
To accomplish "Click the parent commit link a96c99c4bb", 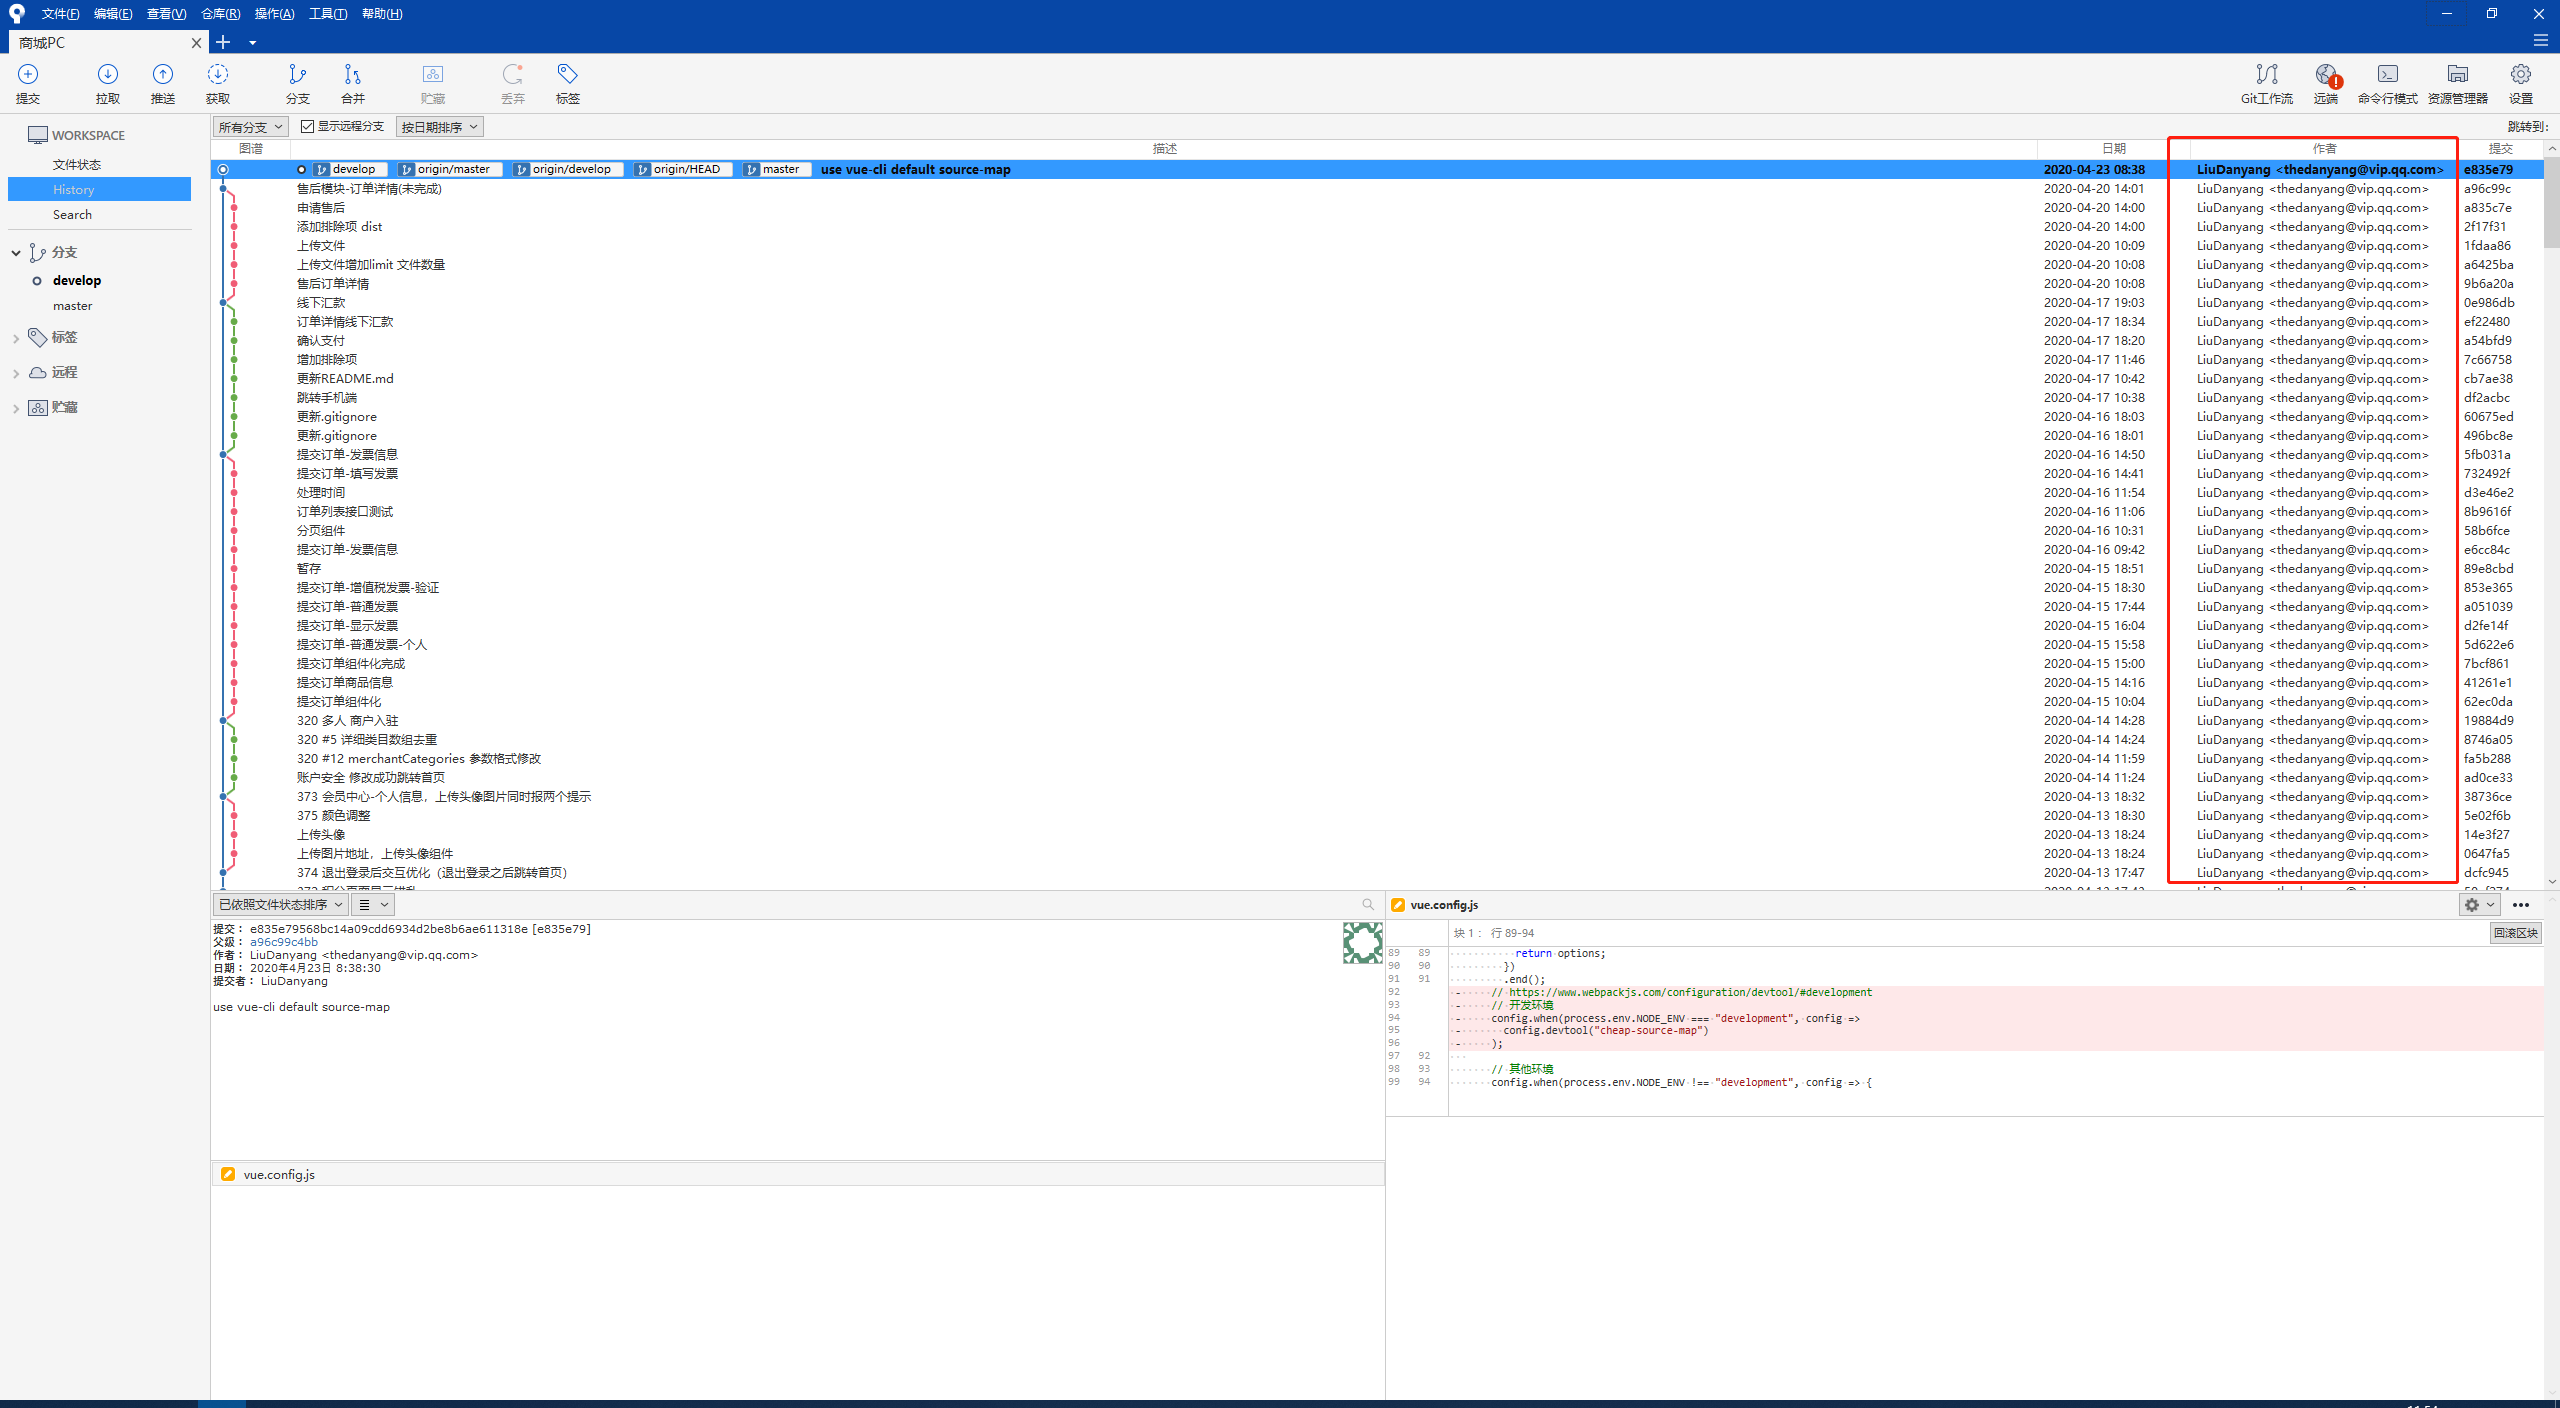I will (283, 942).
